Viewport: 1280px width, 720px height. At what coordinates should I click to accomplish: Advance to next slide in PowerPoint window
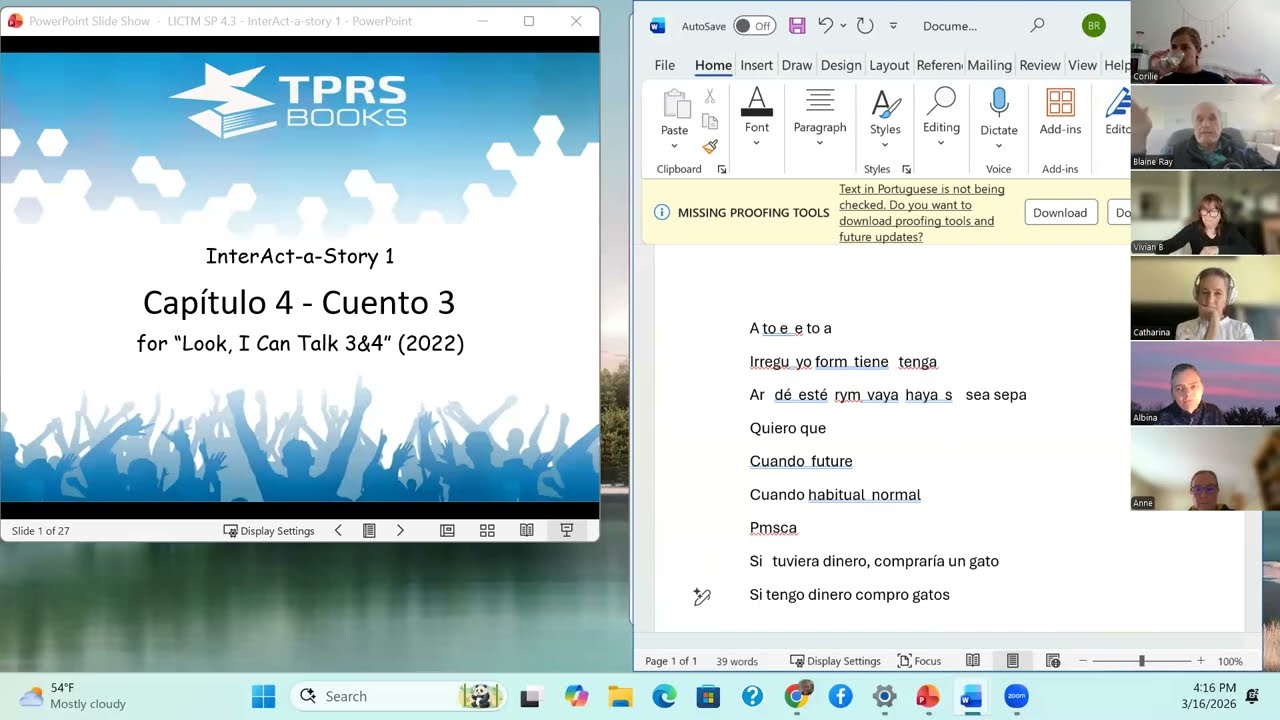tap(400, 531)
